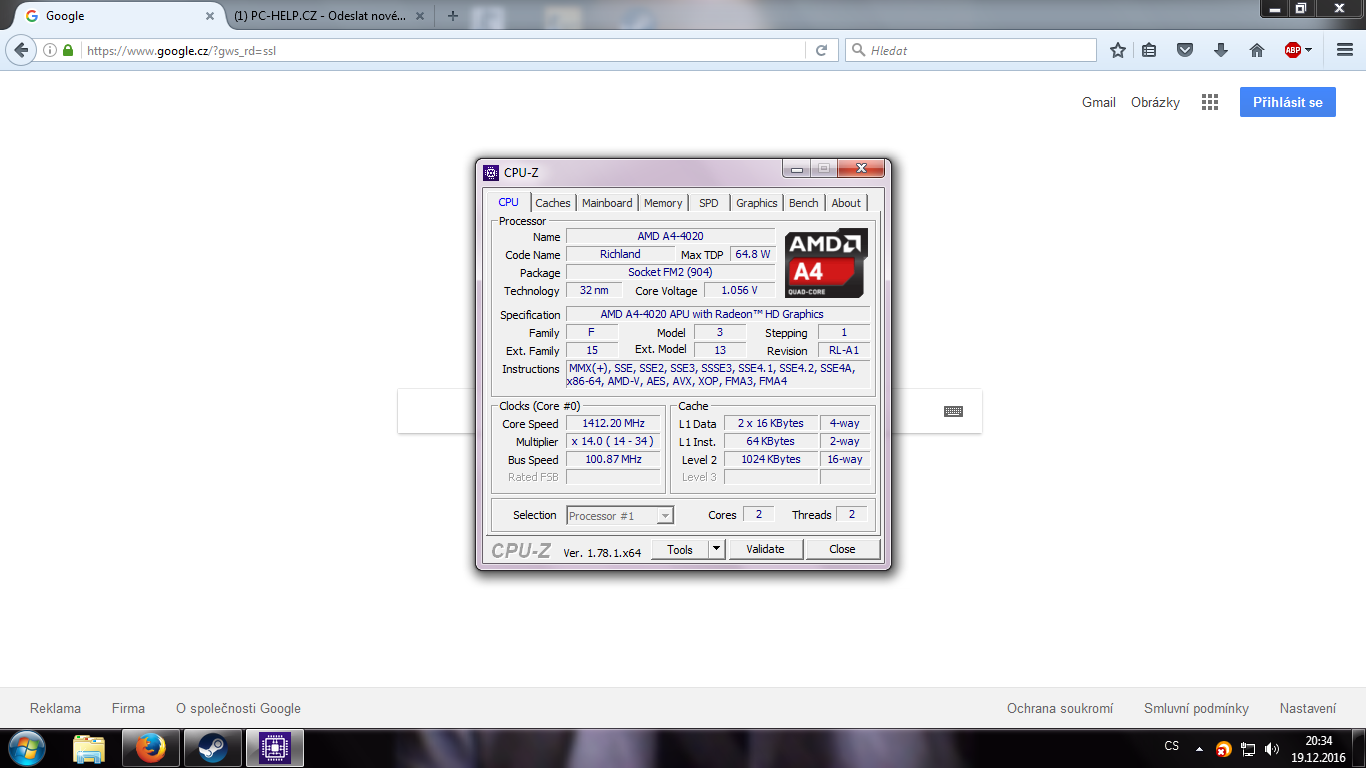Click the Firefox taskbar icon
Screen dimensions: 1366x768
[x=151, y=748]
